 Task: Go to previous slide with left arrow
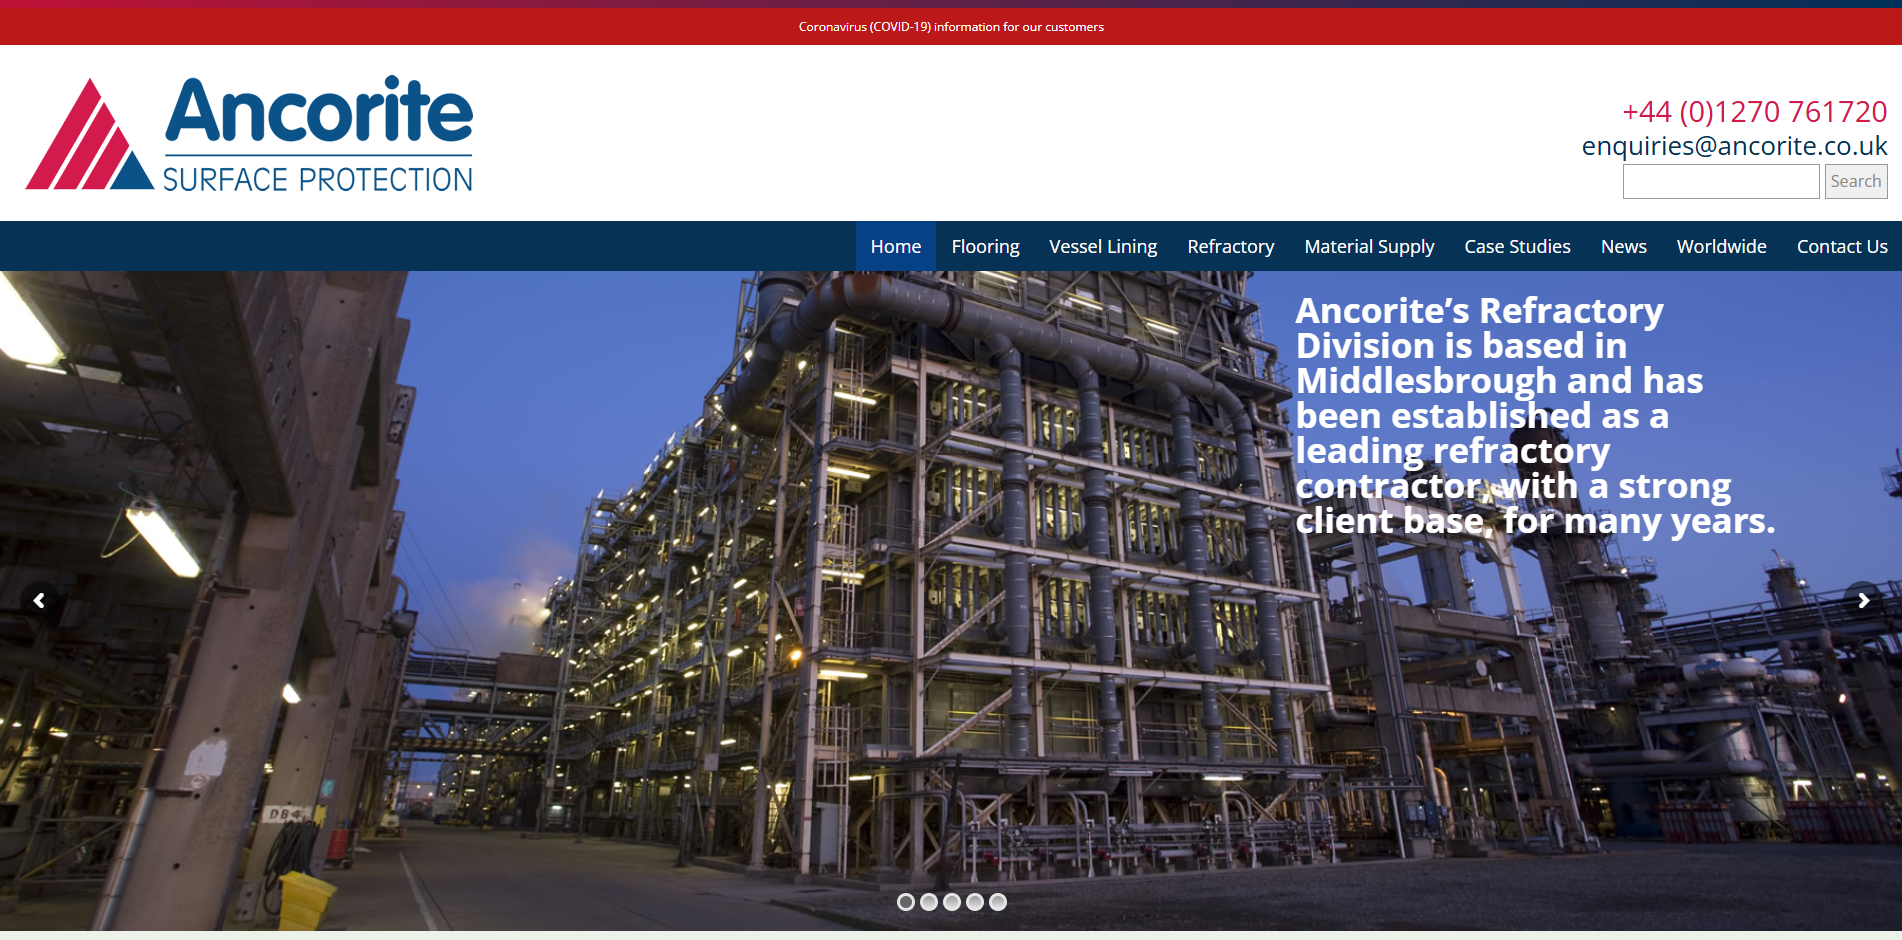[39, 601]
